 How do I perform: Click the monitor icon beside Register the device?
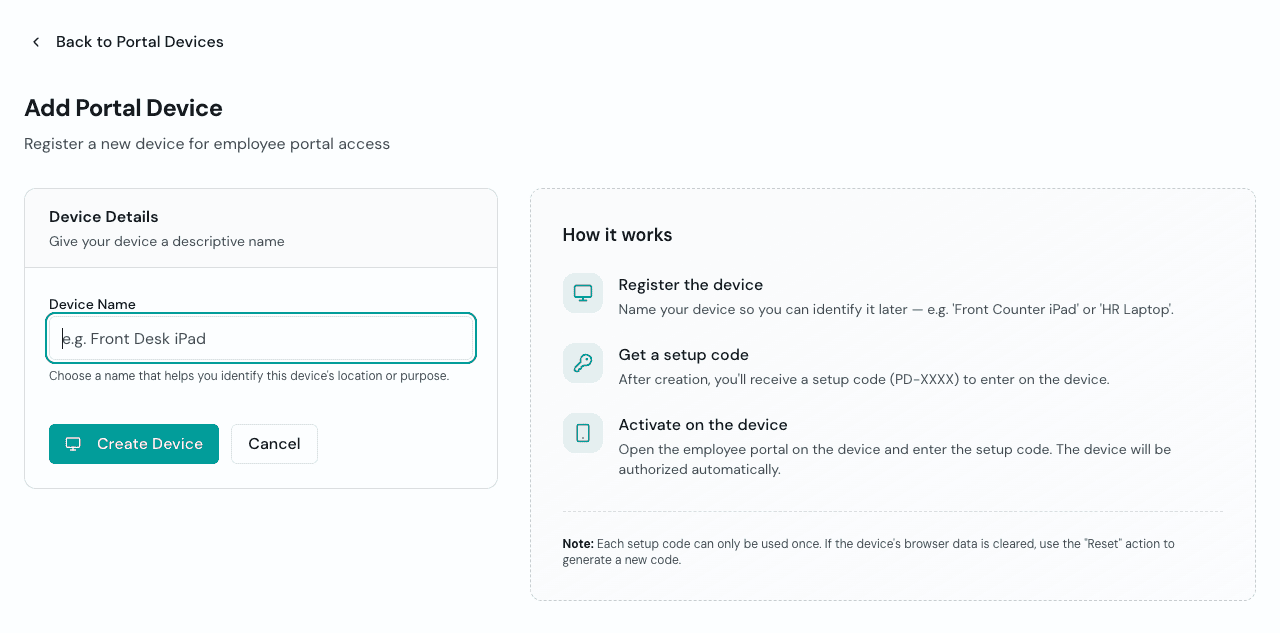coord(582,293)
